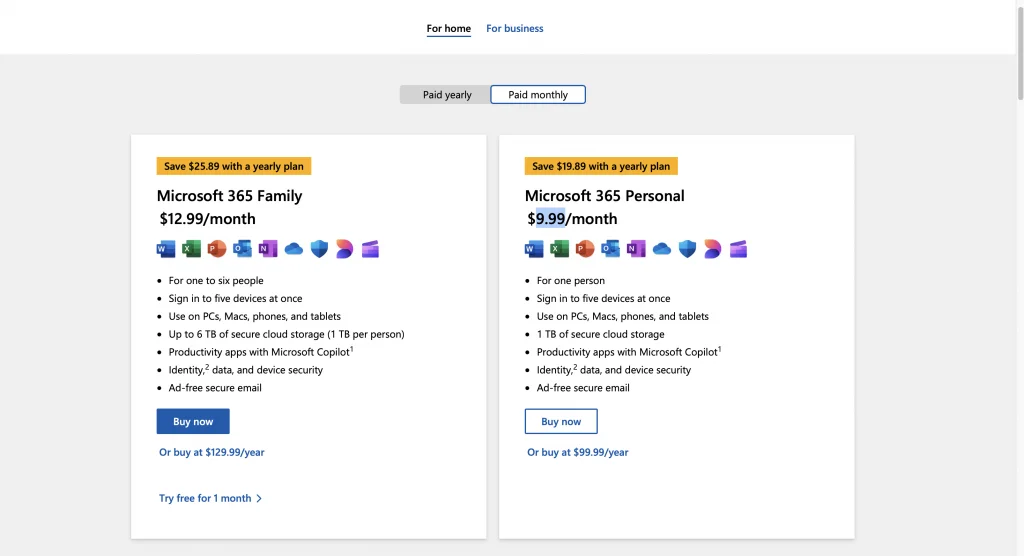Click Family 'Sign in to five devices at once'
The height and width of the screenshot is (556, 1024).
(x=235, y=298)
